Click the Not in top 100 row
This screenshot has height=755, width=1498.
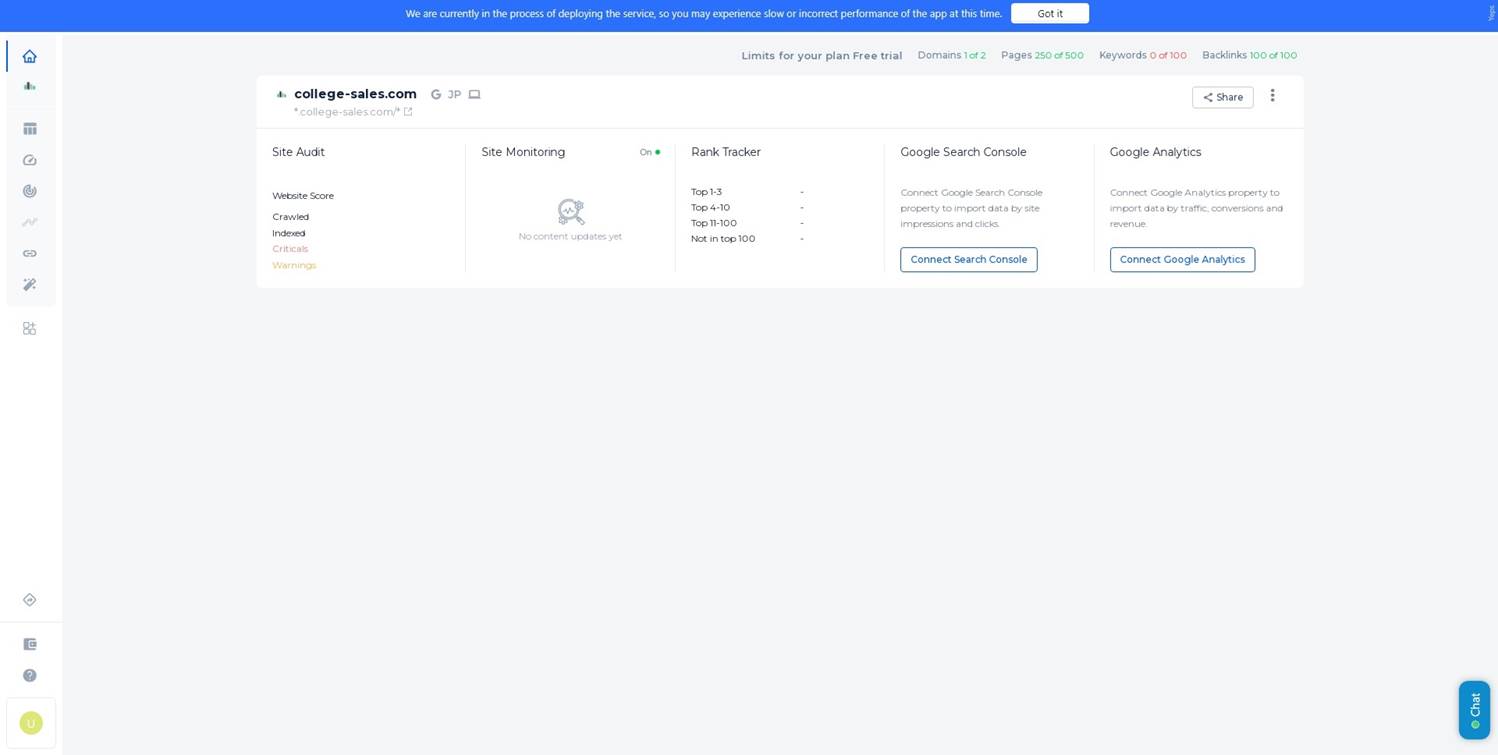(x=748, y=239)
